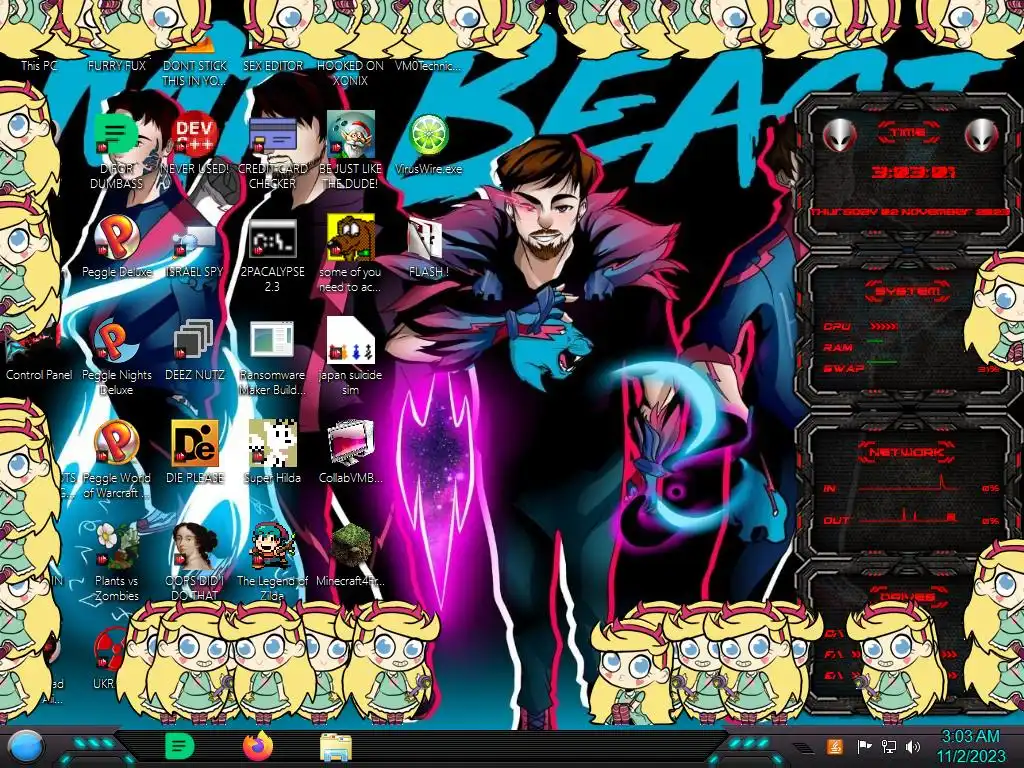Open the Start orb on the taskbar

click(27, 747)
